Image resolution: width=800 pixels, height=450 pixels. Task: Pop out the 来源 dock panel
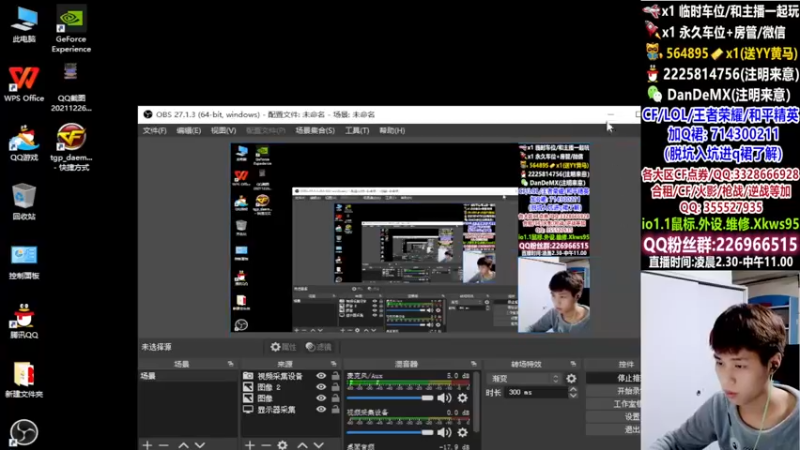click(x=334, y=364)
